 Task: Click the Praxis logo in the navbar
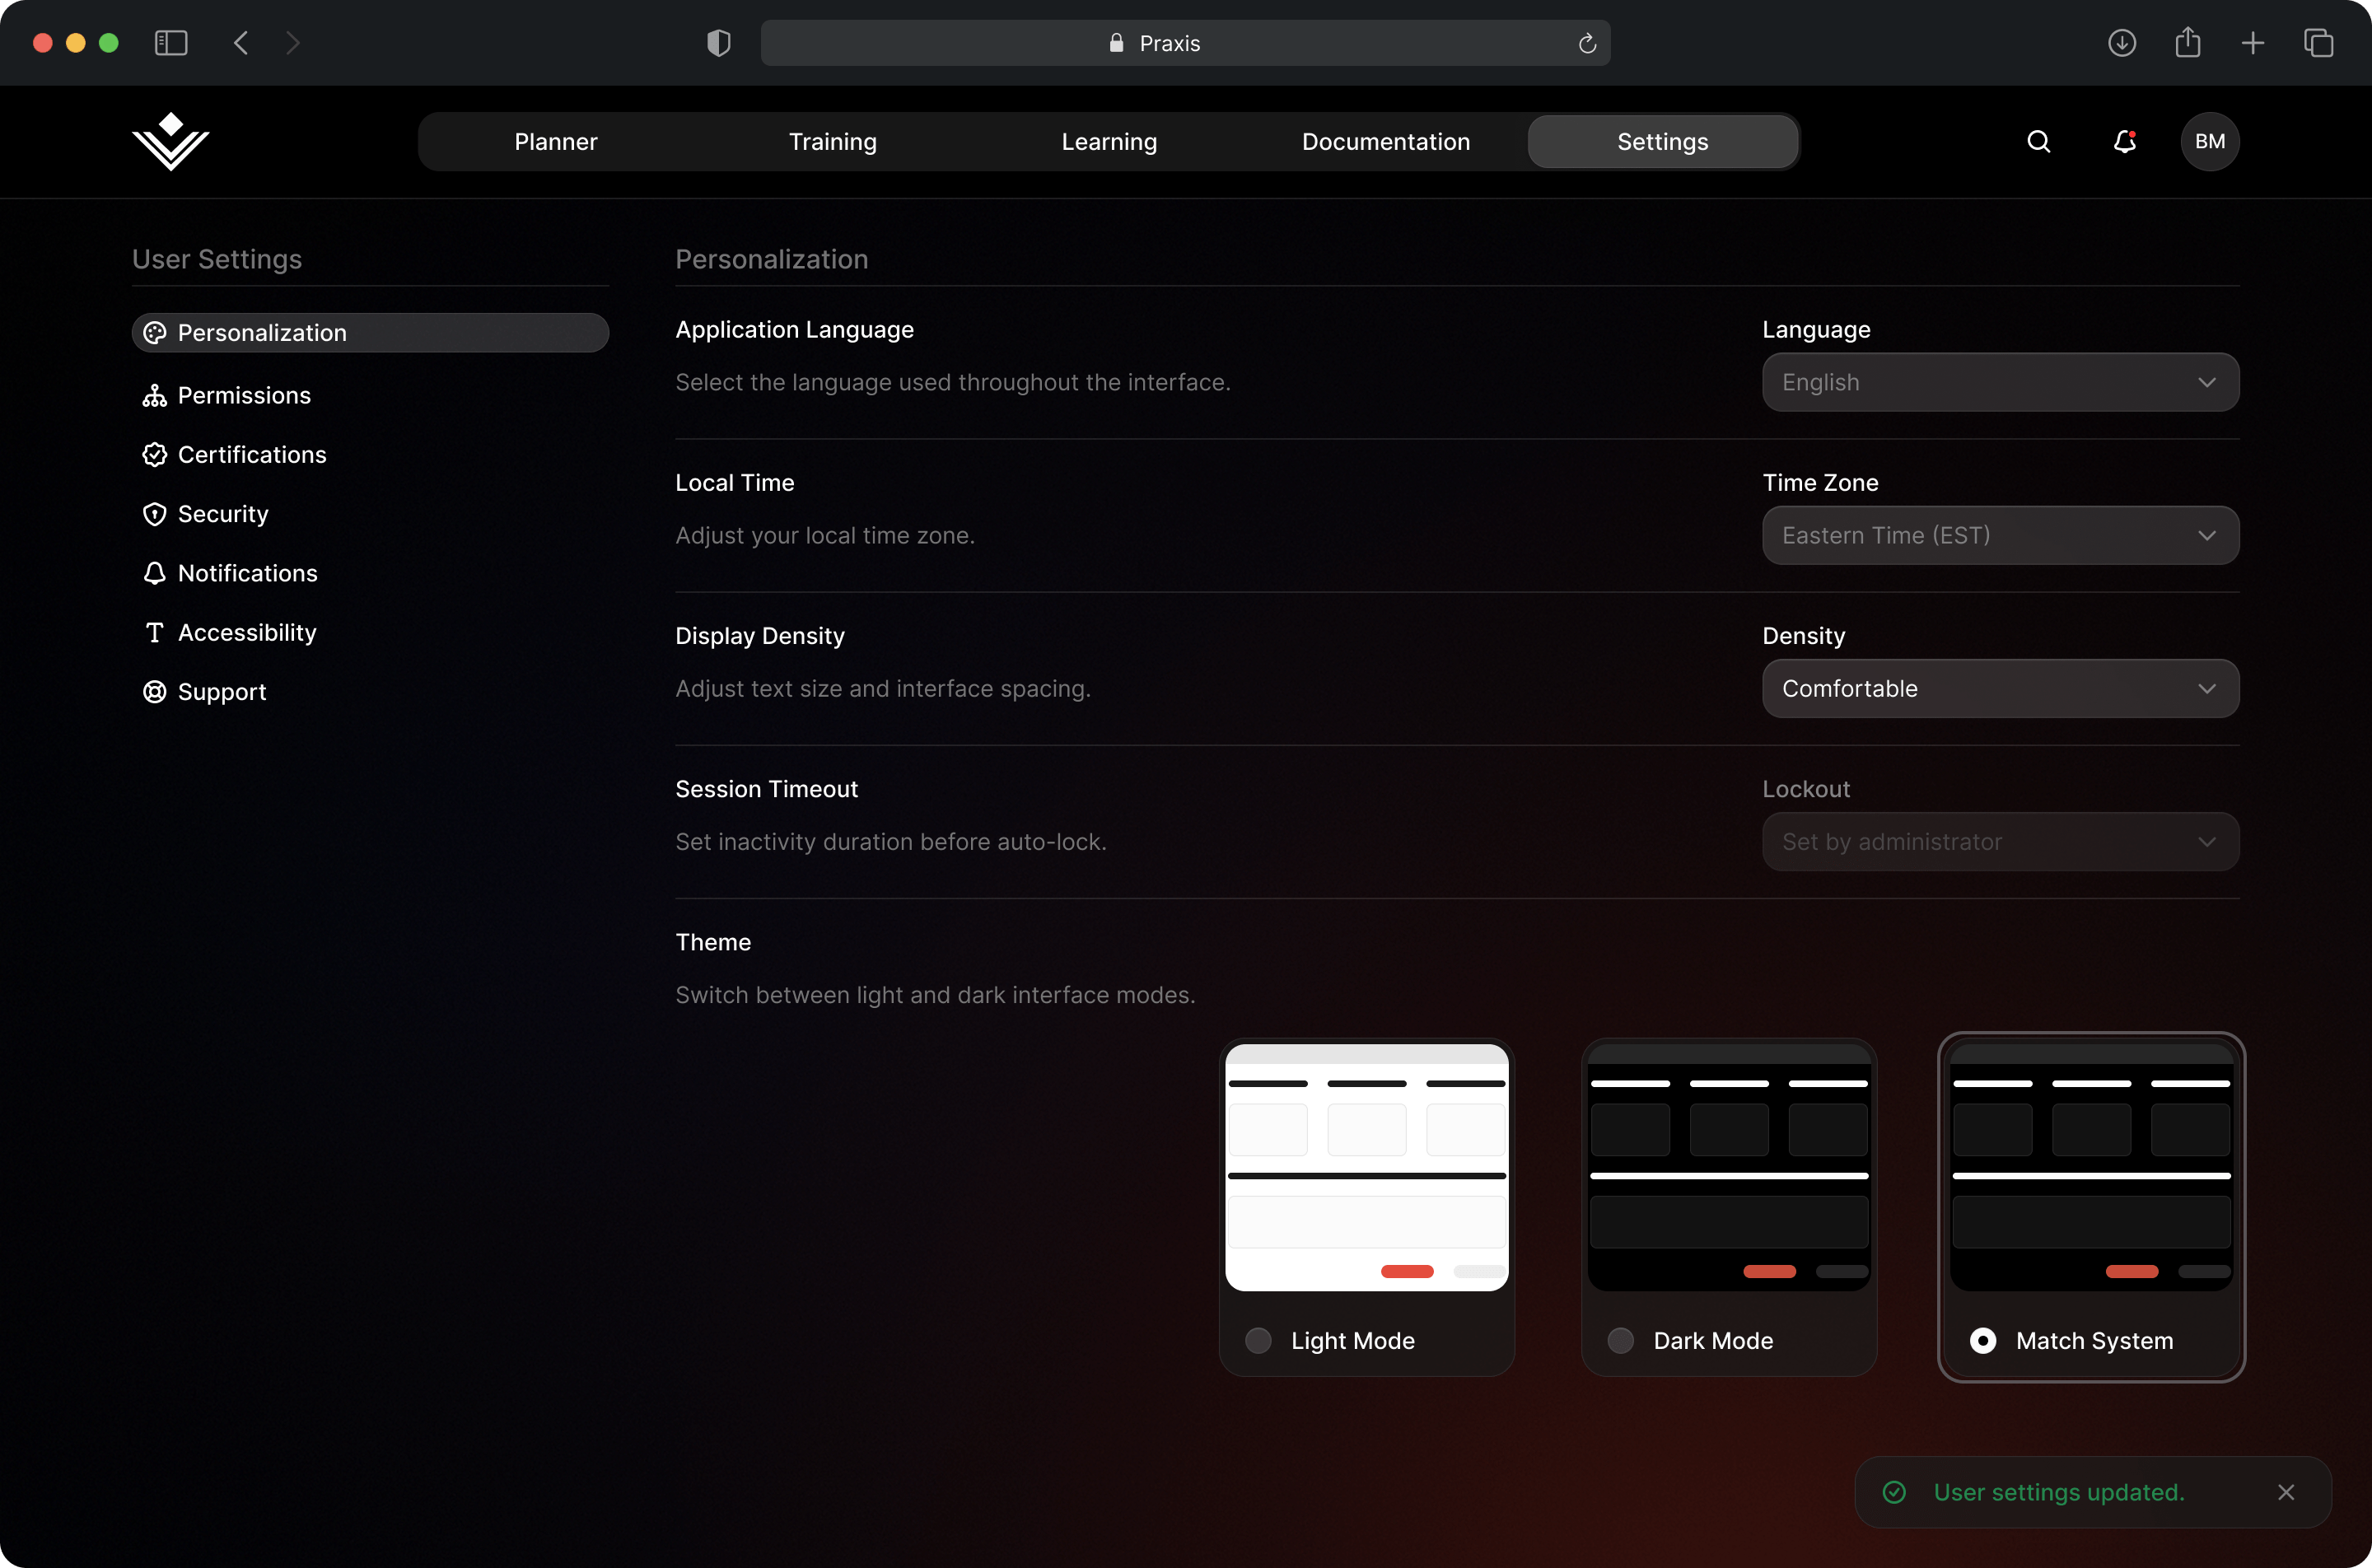[170, 141]
